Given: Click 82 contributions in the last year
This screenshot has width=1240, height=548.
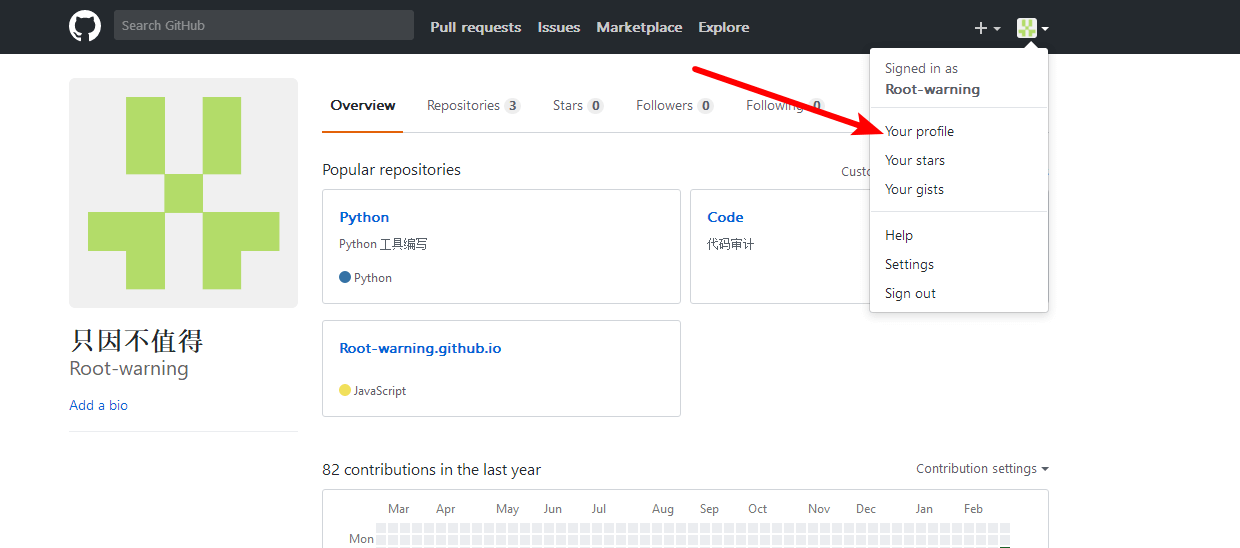Looking at the screenshot, I should pyautogui.click(x=431, y=469).
